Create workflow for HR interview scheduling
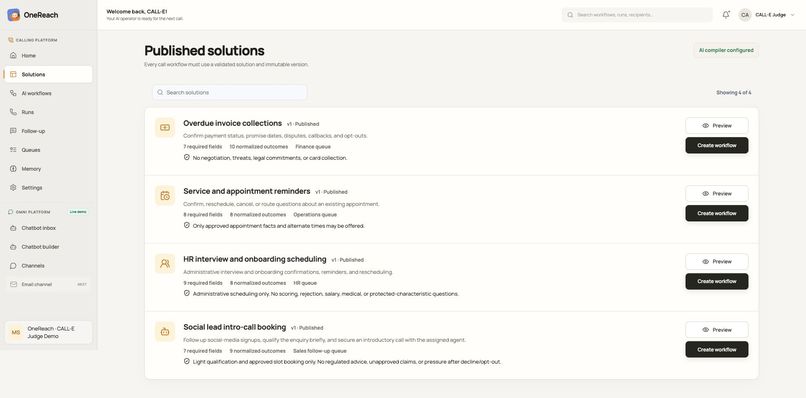The height and width of the screenshot is (398, 806). coord(717,281)
